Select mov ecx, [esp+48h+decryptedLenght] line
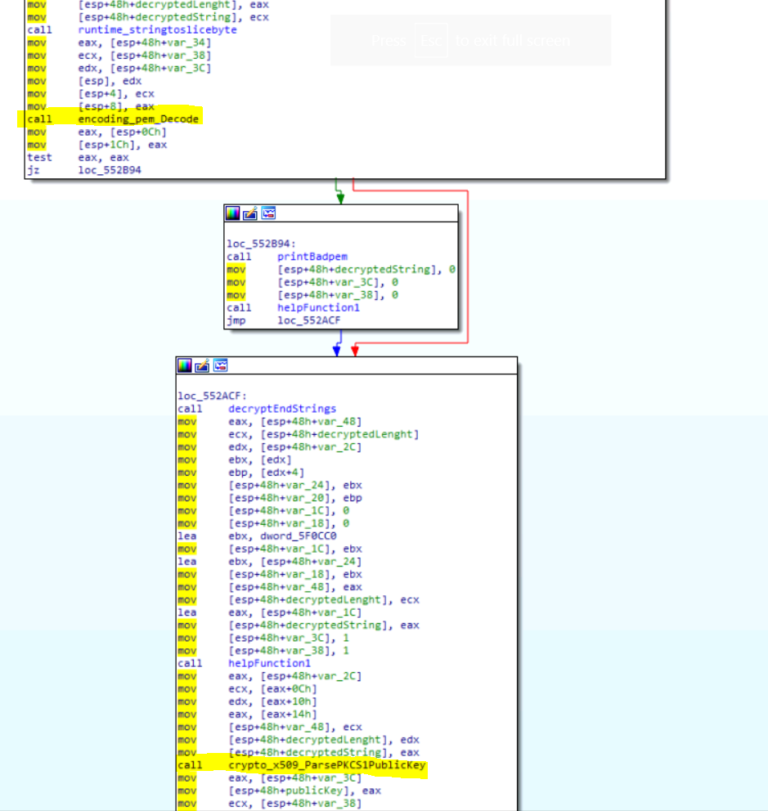This screenshot has width=768, height=811. (x=298, y=434)
